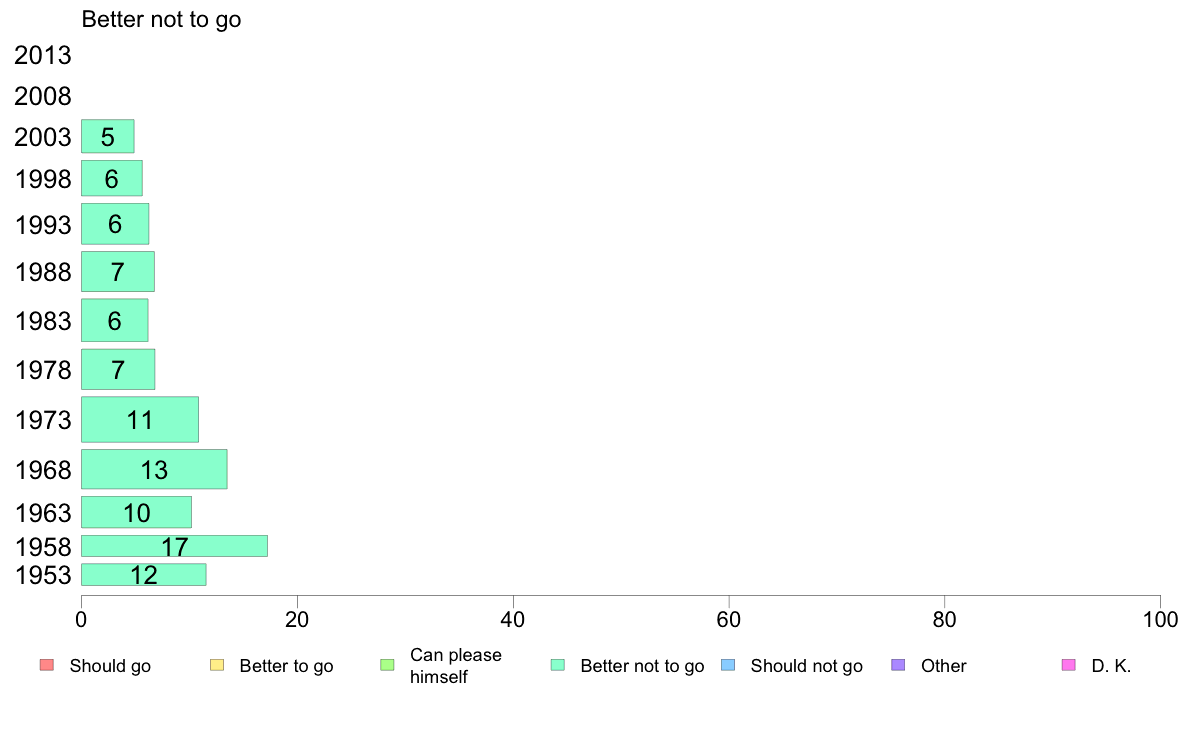1188x736 pixels.
Task: Select the teal Better not to go swatch
Action: click(558, 666)
